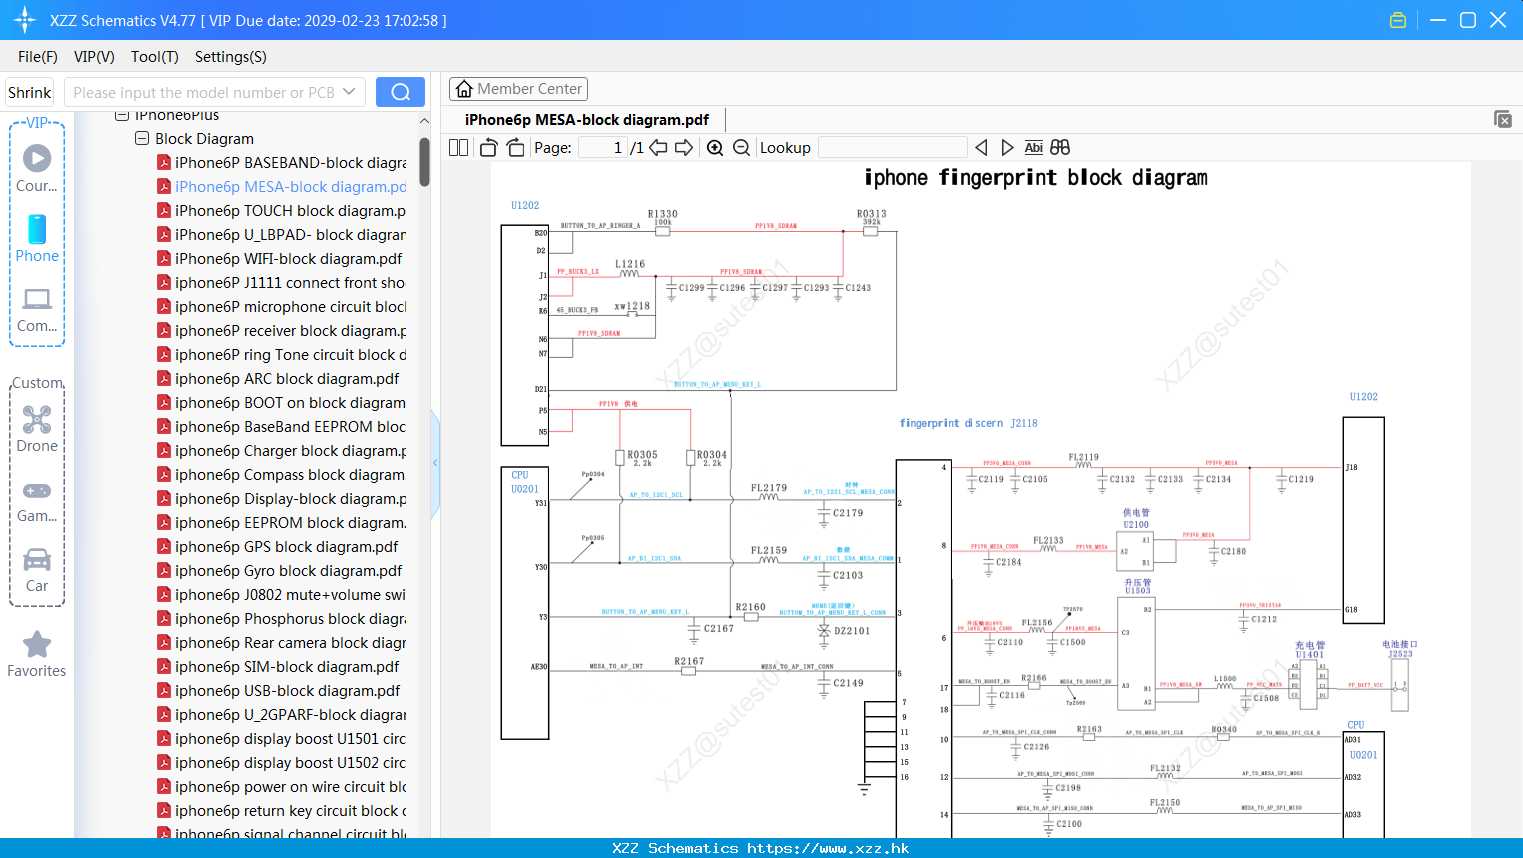Collapse the Block Diagram tree node

[142, 138]
